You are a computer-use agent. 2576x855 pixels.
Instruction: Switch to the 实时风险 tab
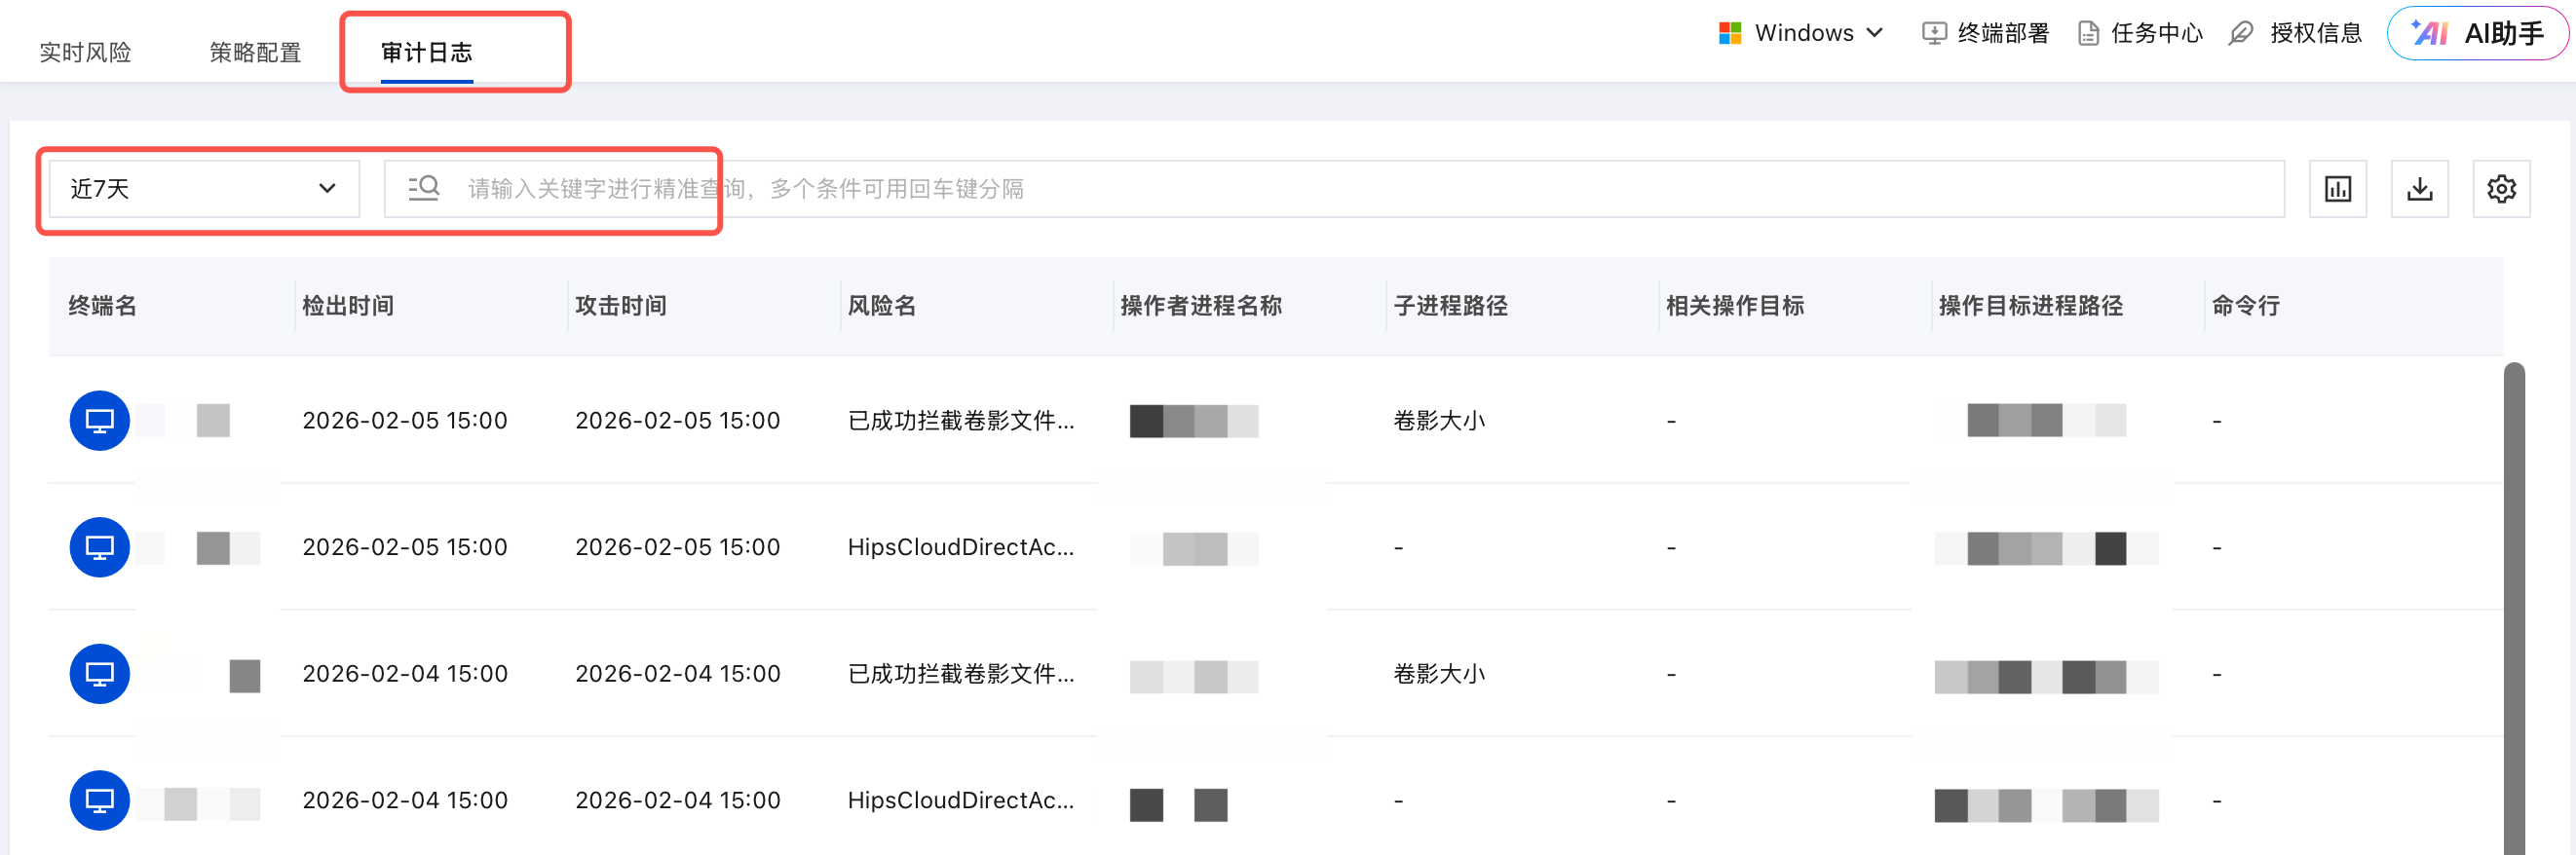(85, 52)
